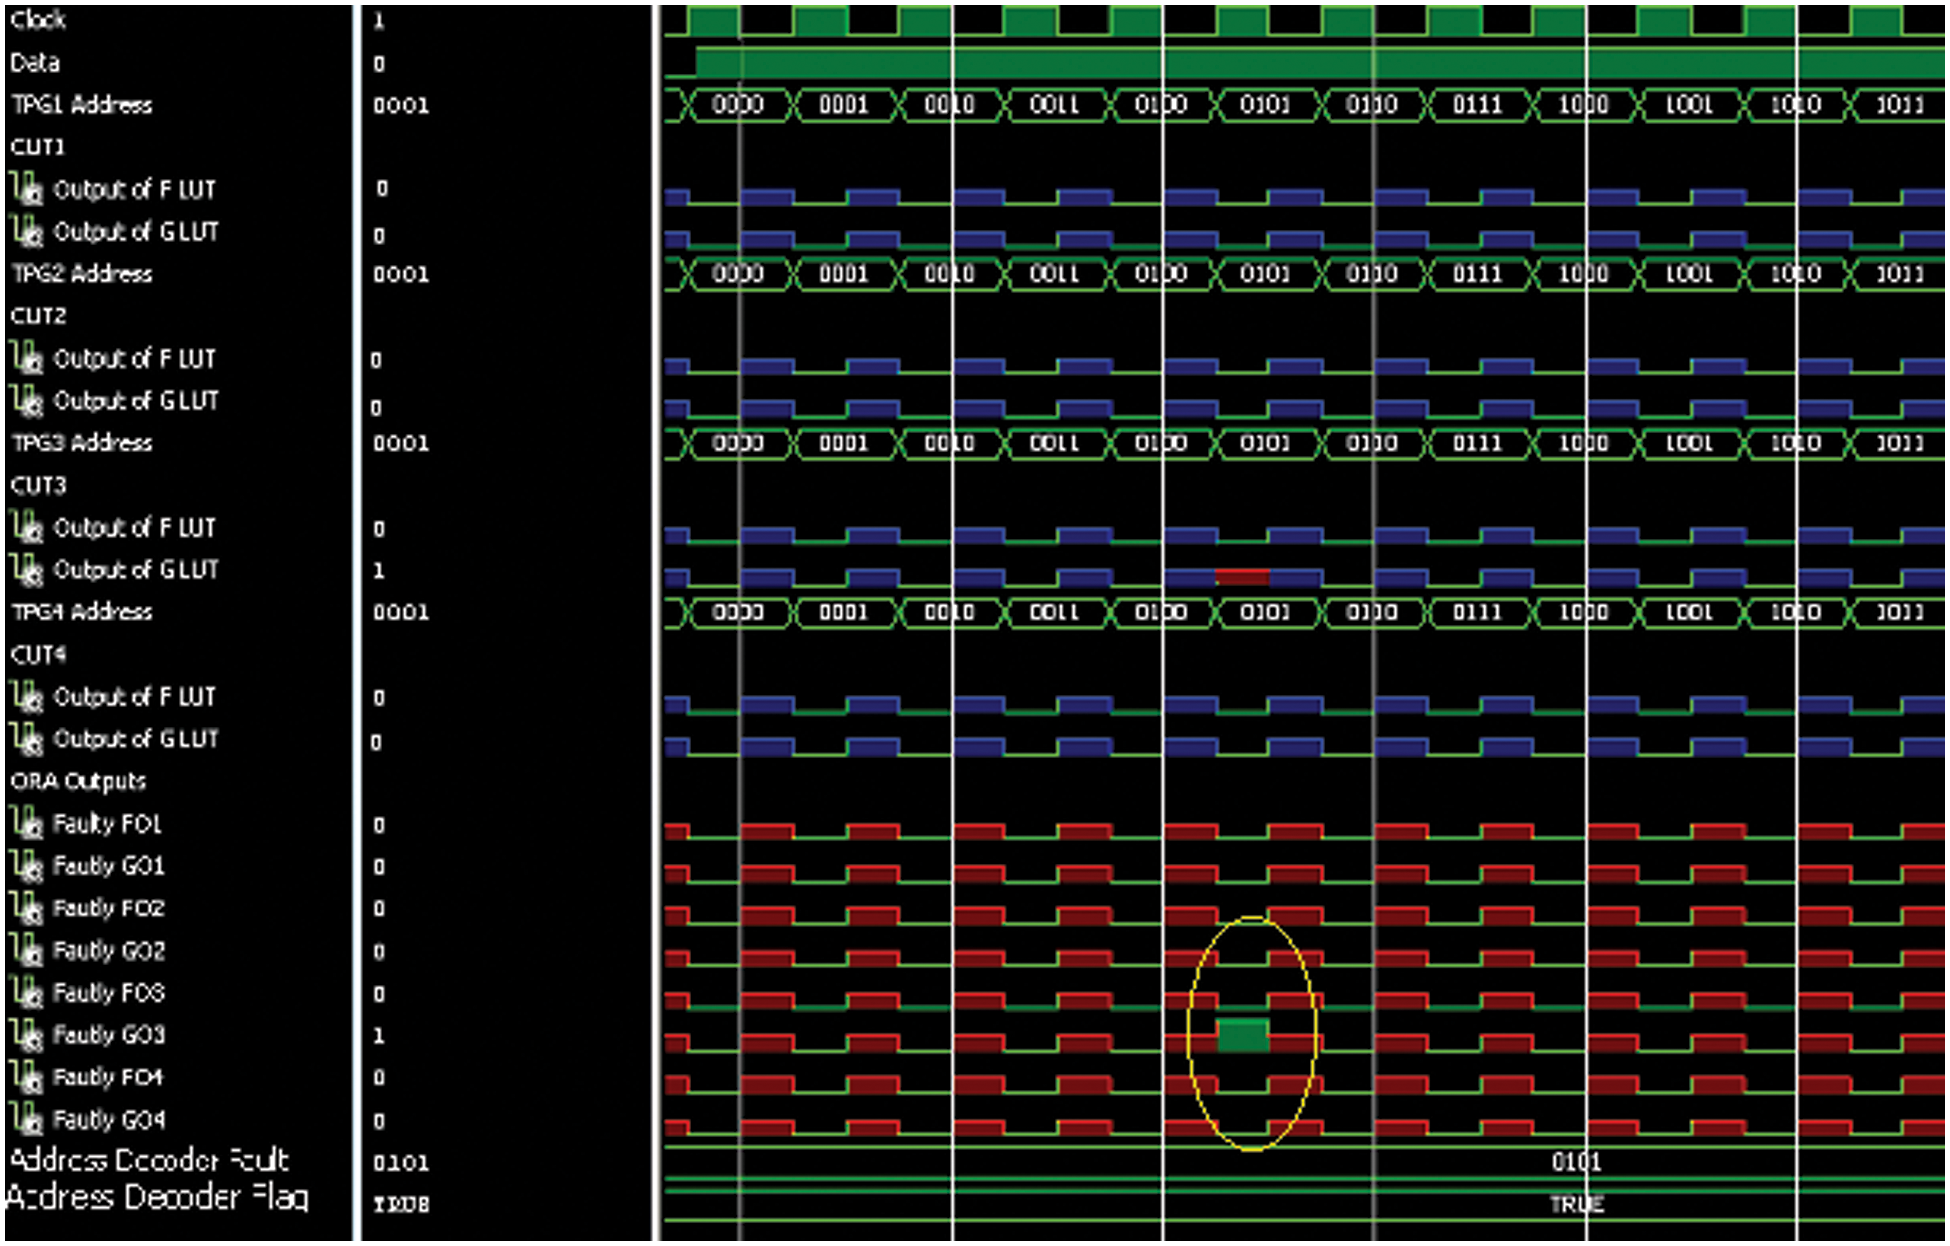Click TPG1 Address bus value 0101
1950x1246 pixels.
pyautogui.click(x=1265, y=104)
